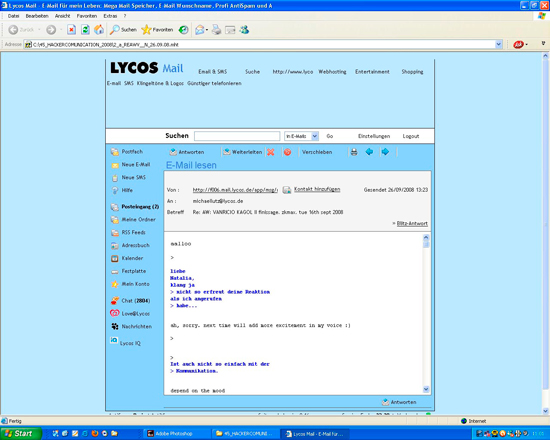This screenshot has height=440, width=550.
Task: Open the address bar dropdown arrow
Action: (x=498, y=45)
